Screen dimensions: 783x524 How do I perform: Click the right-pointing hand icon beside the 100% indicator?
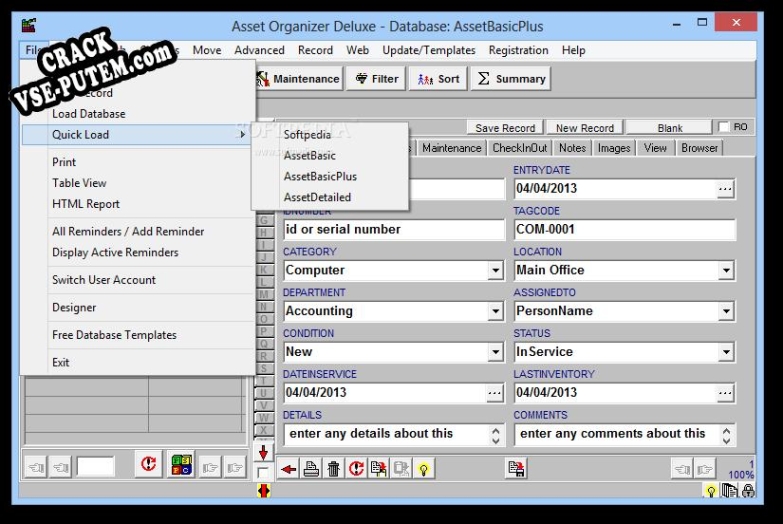click(705, 469)
